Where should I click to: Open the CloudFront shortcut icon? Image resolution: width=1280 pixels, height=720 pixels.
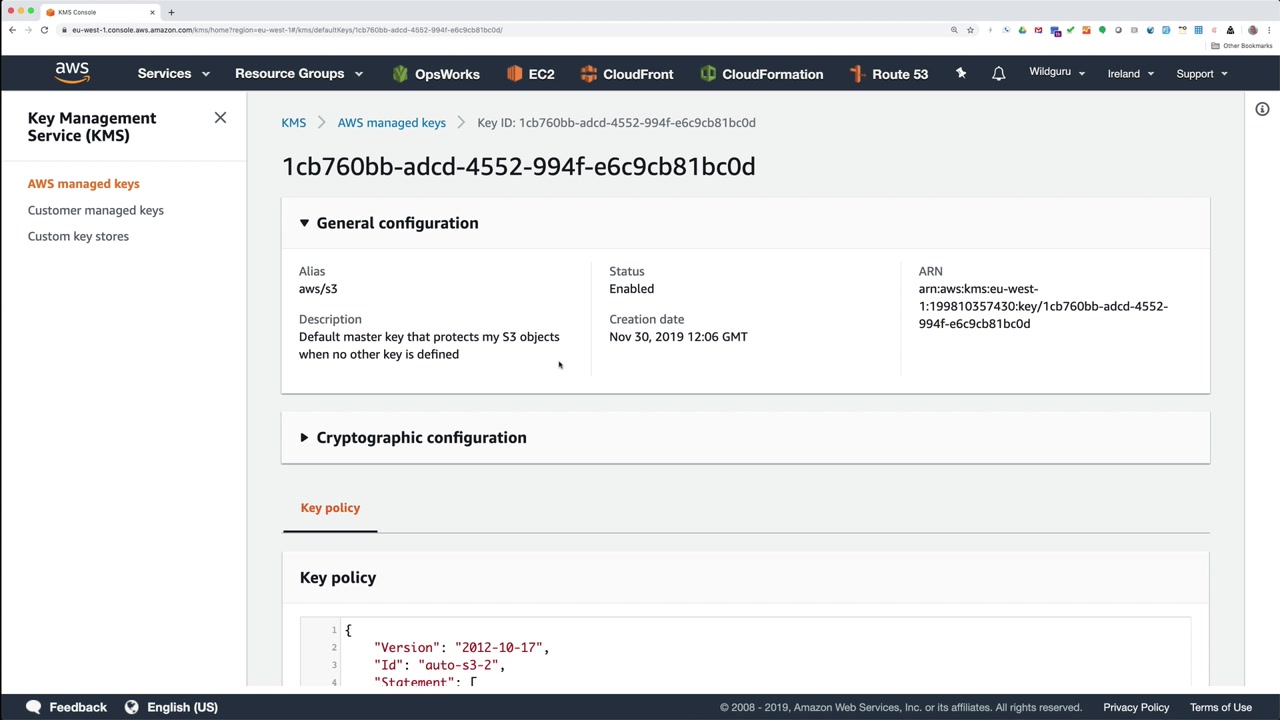tap(588, 74)
